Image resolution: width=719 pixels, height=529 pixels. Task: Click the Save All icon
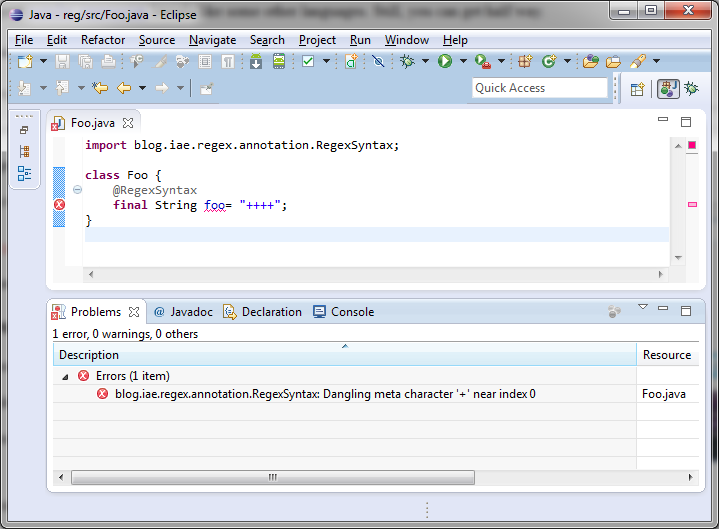(x=85, y=61)
